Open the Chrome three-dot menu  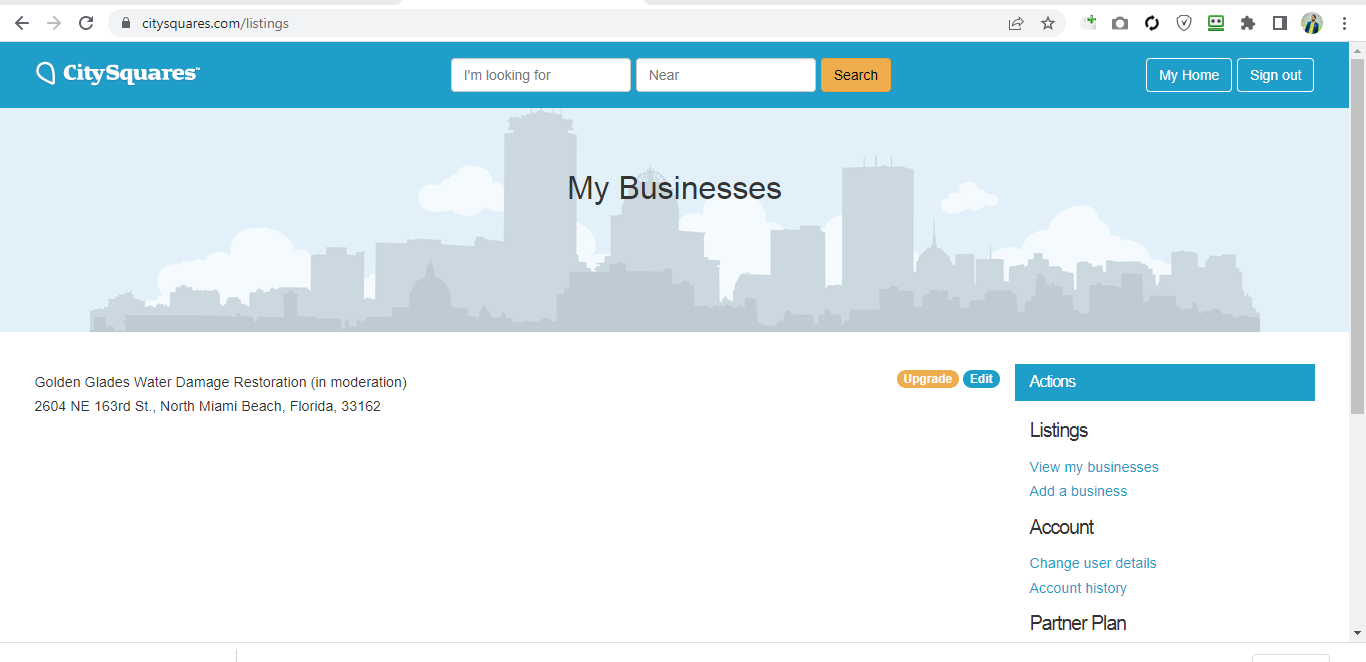pyautogui.click(x=1344, y=23)
